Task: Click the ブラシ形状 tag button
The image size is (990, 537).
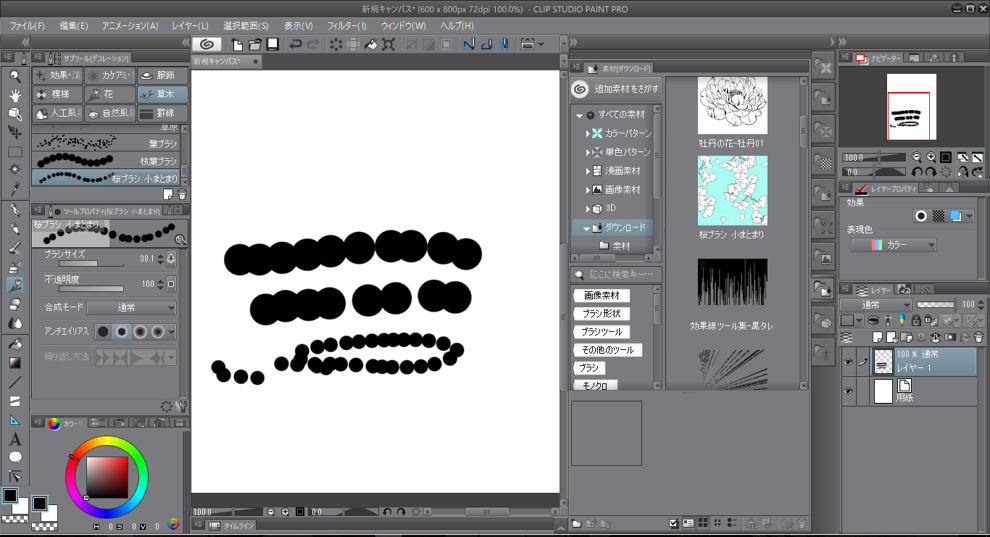Action: pos(601,314)
